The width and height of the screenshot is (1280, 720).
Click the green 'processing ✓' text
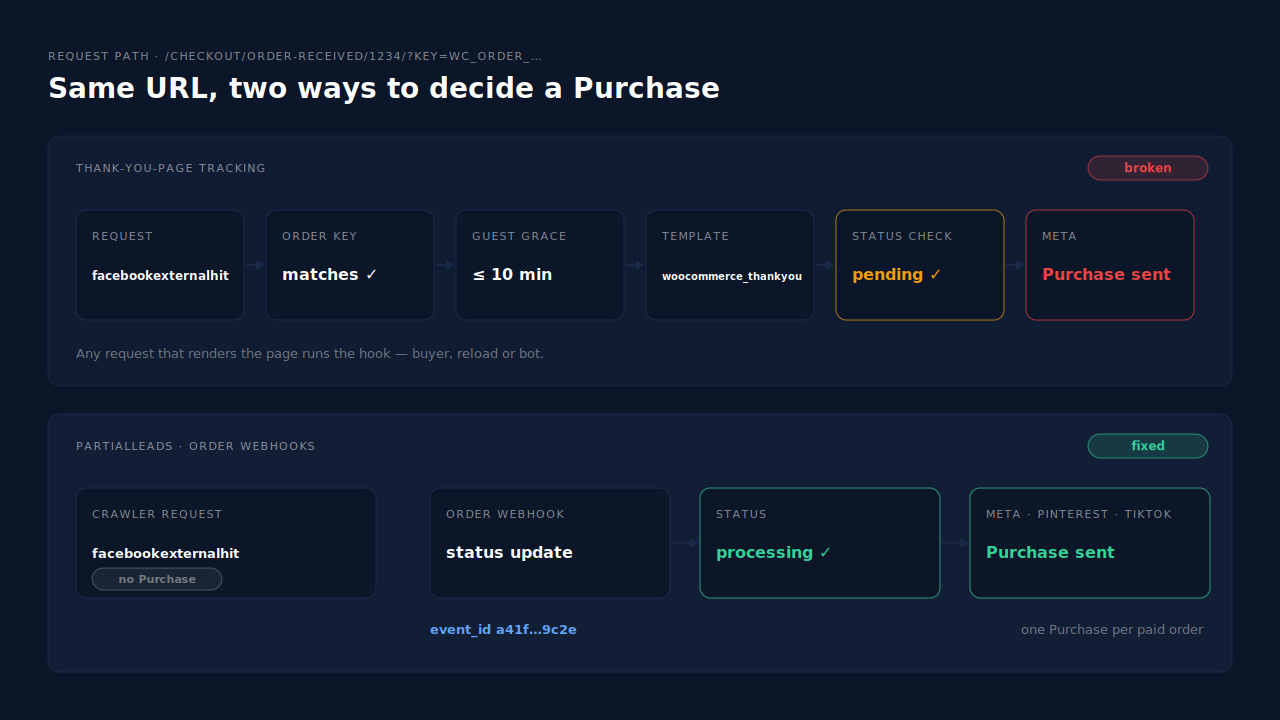point(774,552)
